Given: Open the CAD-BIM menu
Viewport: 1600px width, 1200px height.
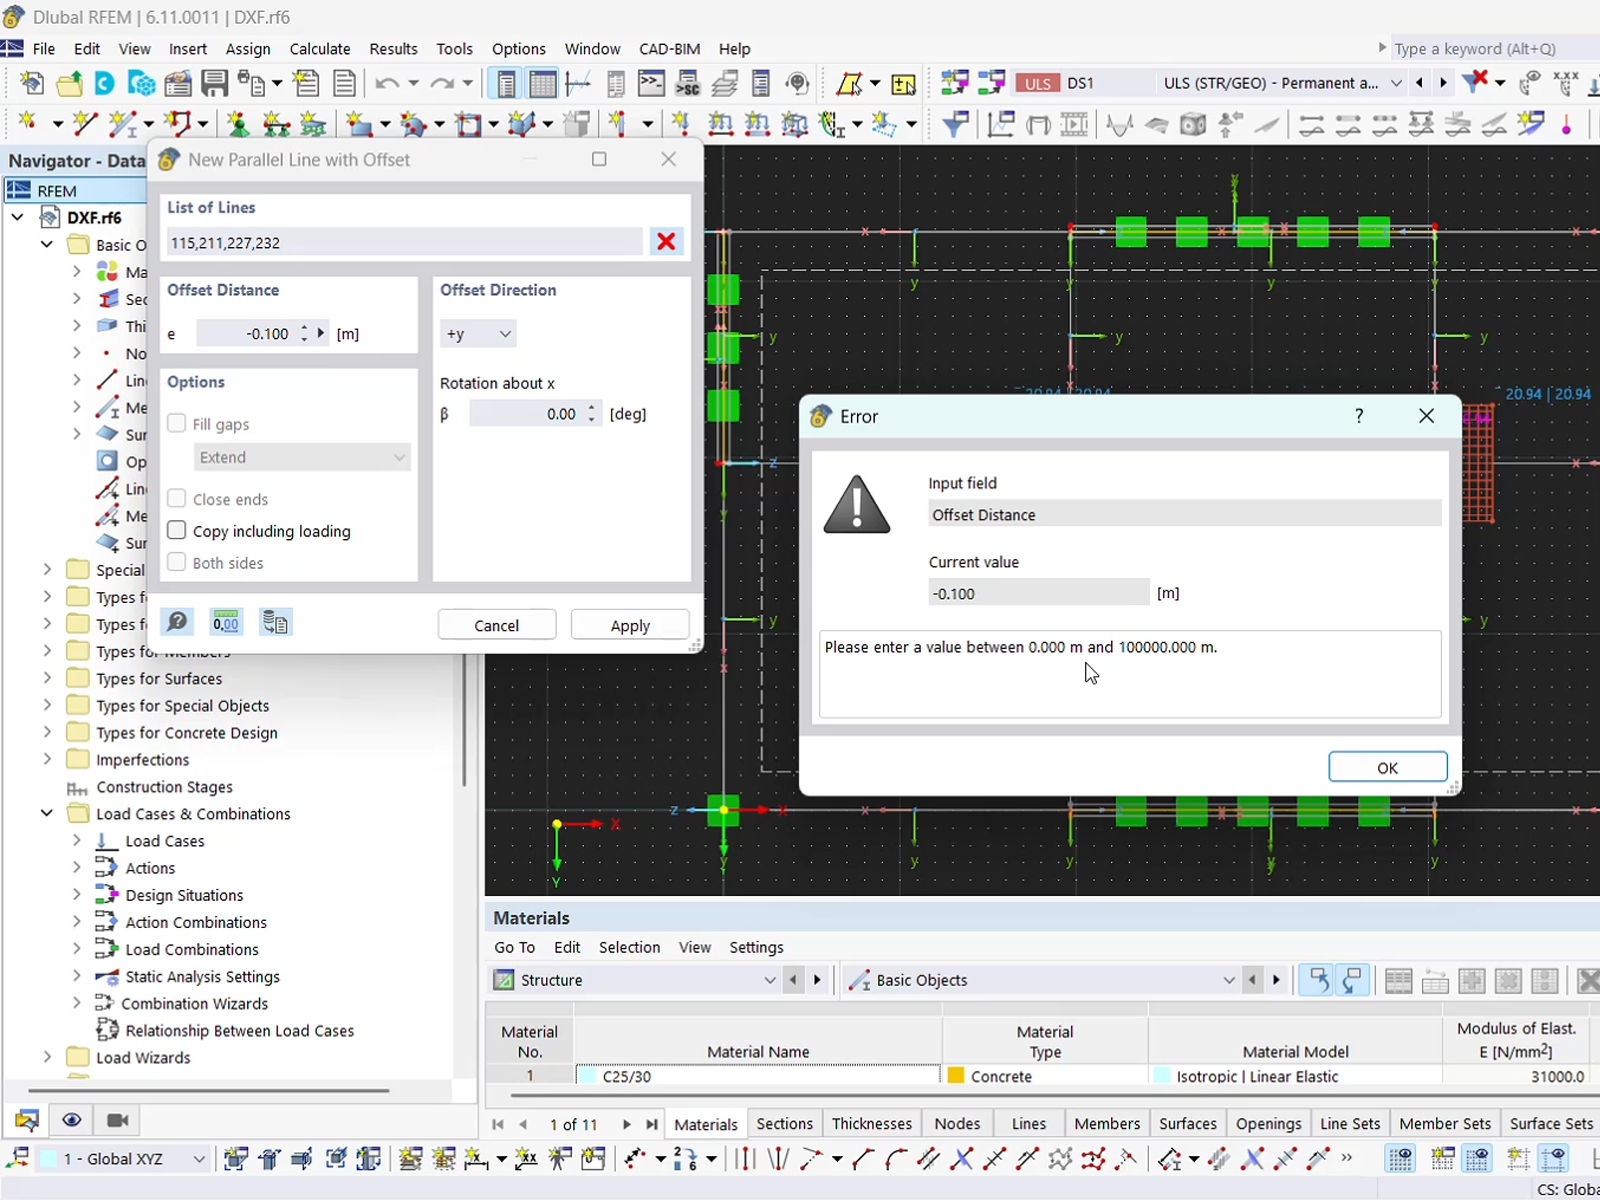Looking at the screenshot, I should pos(669,48).
